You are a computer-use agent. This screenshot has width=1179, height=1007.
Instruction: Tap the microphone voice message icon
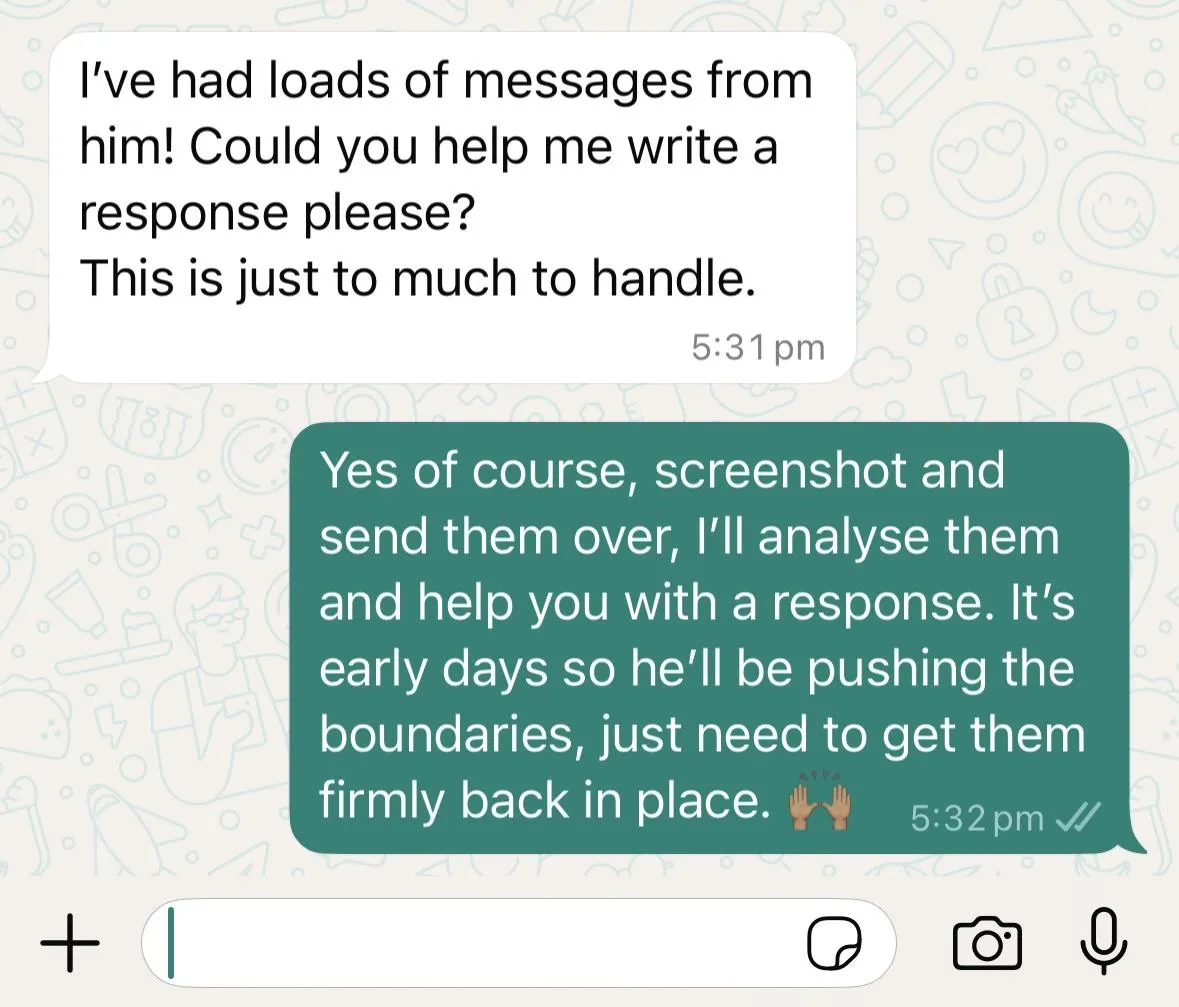click(x=1103, y=941)
